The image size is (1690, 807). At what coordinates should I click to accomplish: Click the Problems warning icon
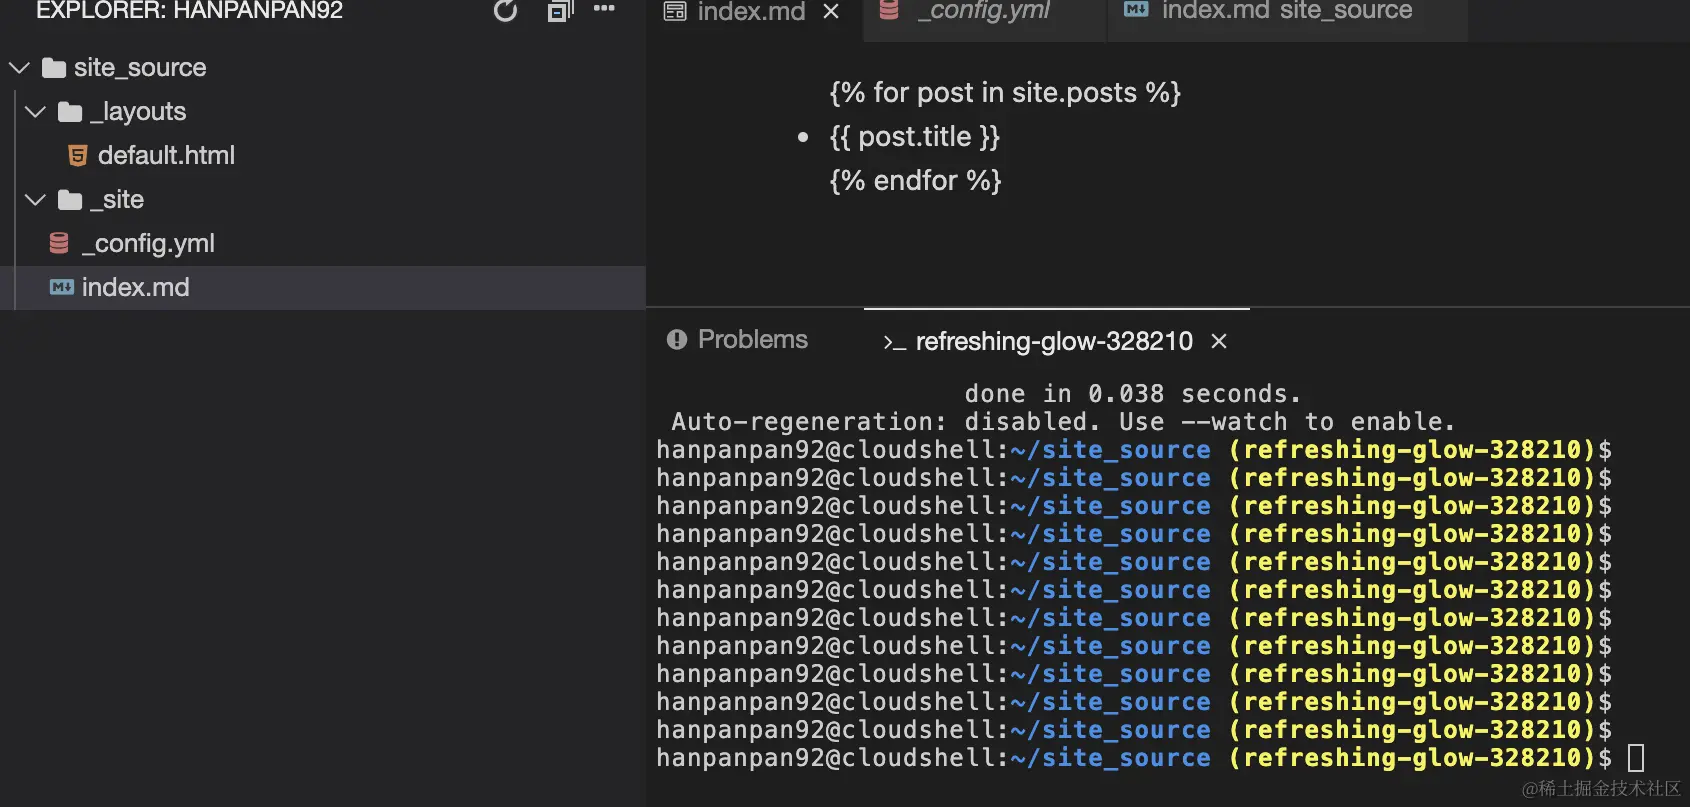[x=677, y=340]
